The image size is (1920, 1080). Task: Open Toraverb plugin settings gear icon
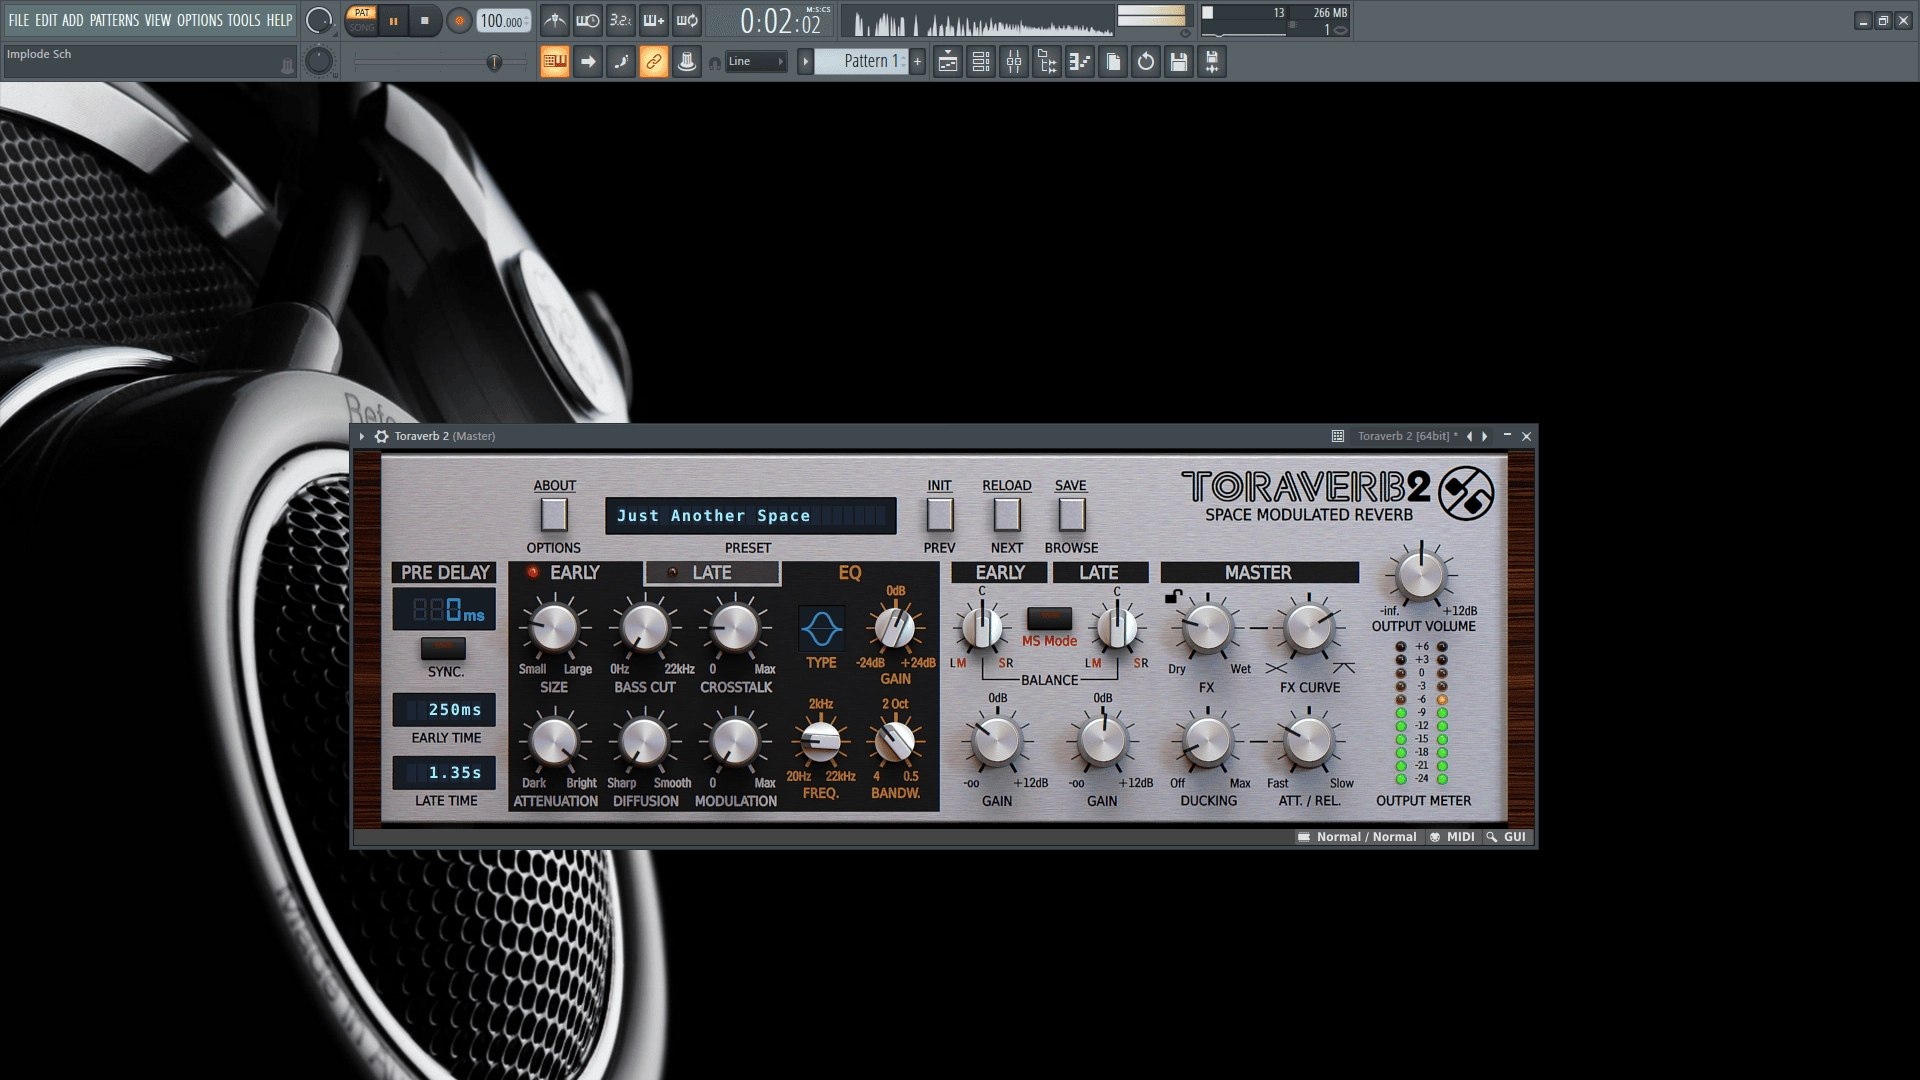pyautogui.click(x=381, y=437)
